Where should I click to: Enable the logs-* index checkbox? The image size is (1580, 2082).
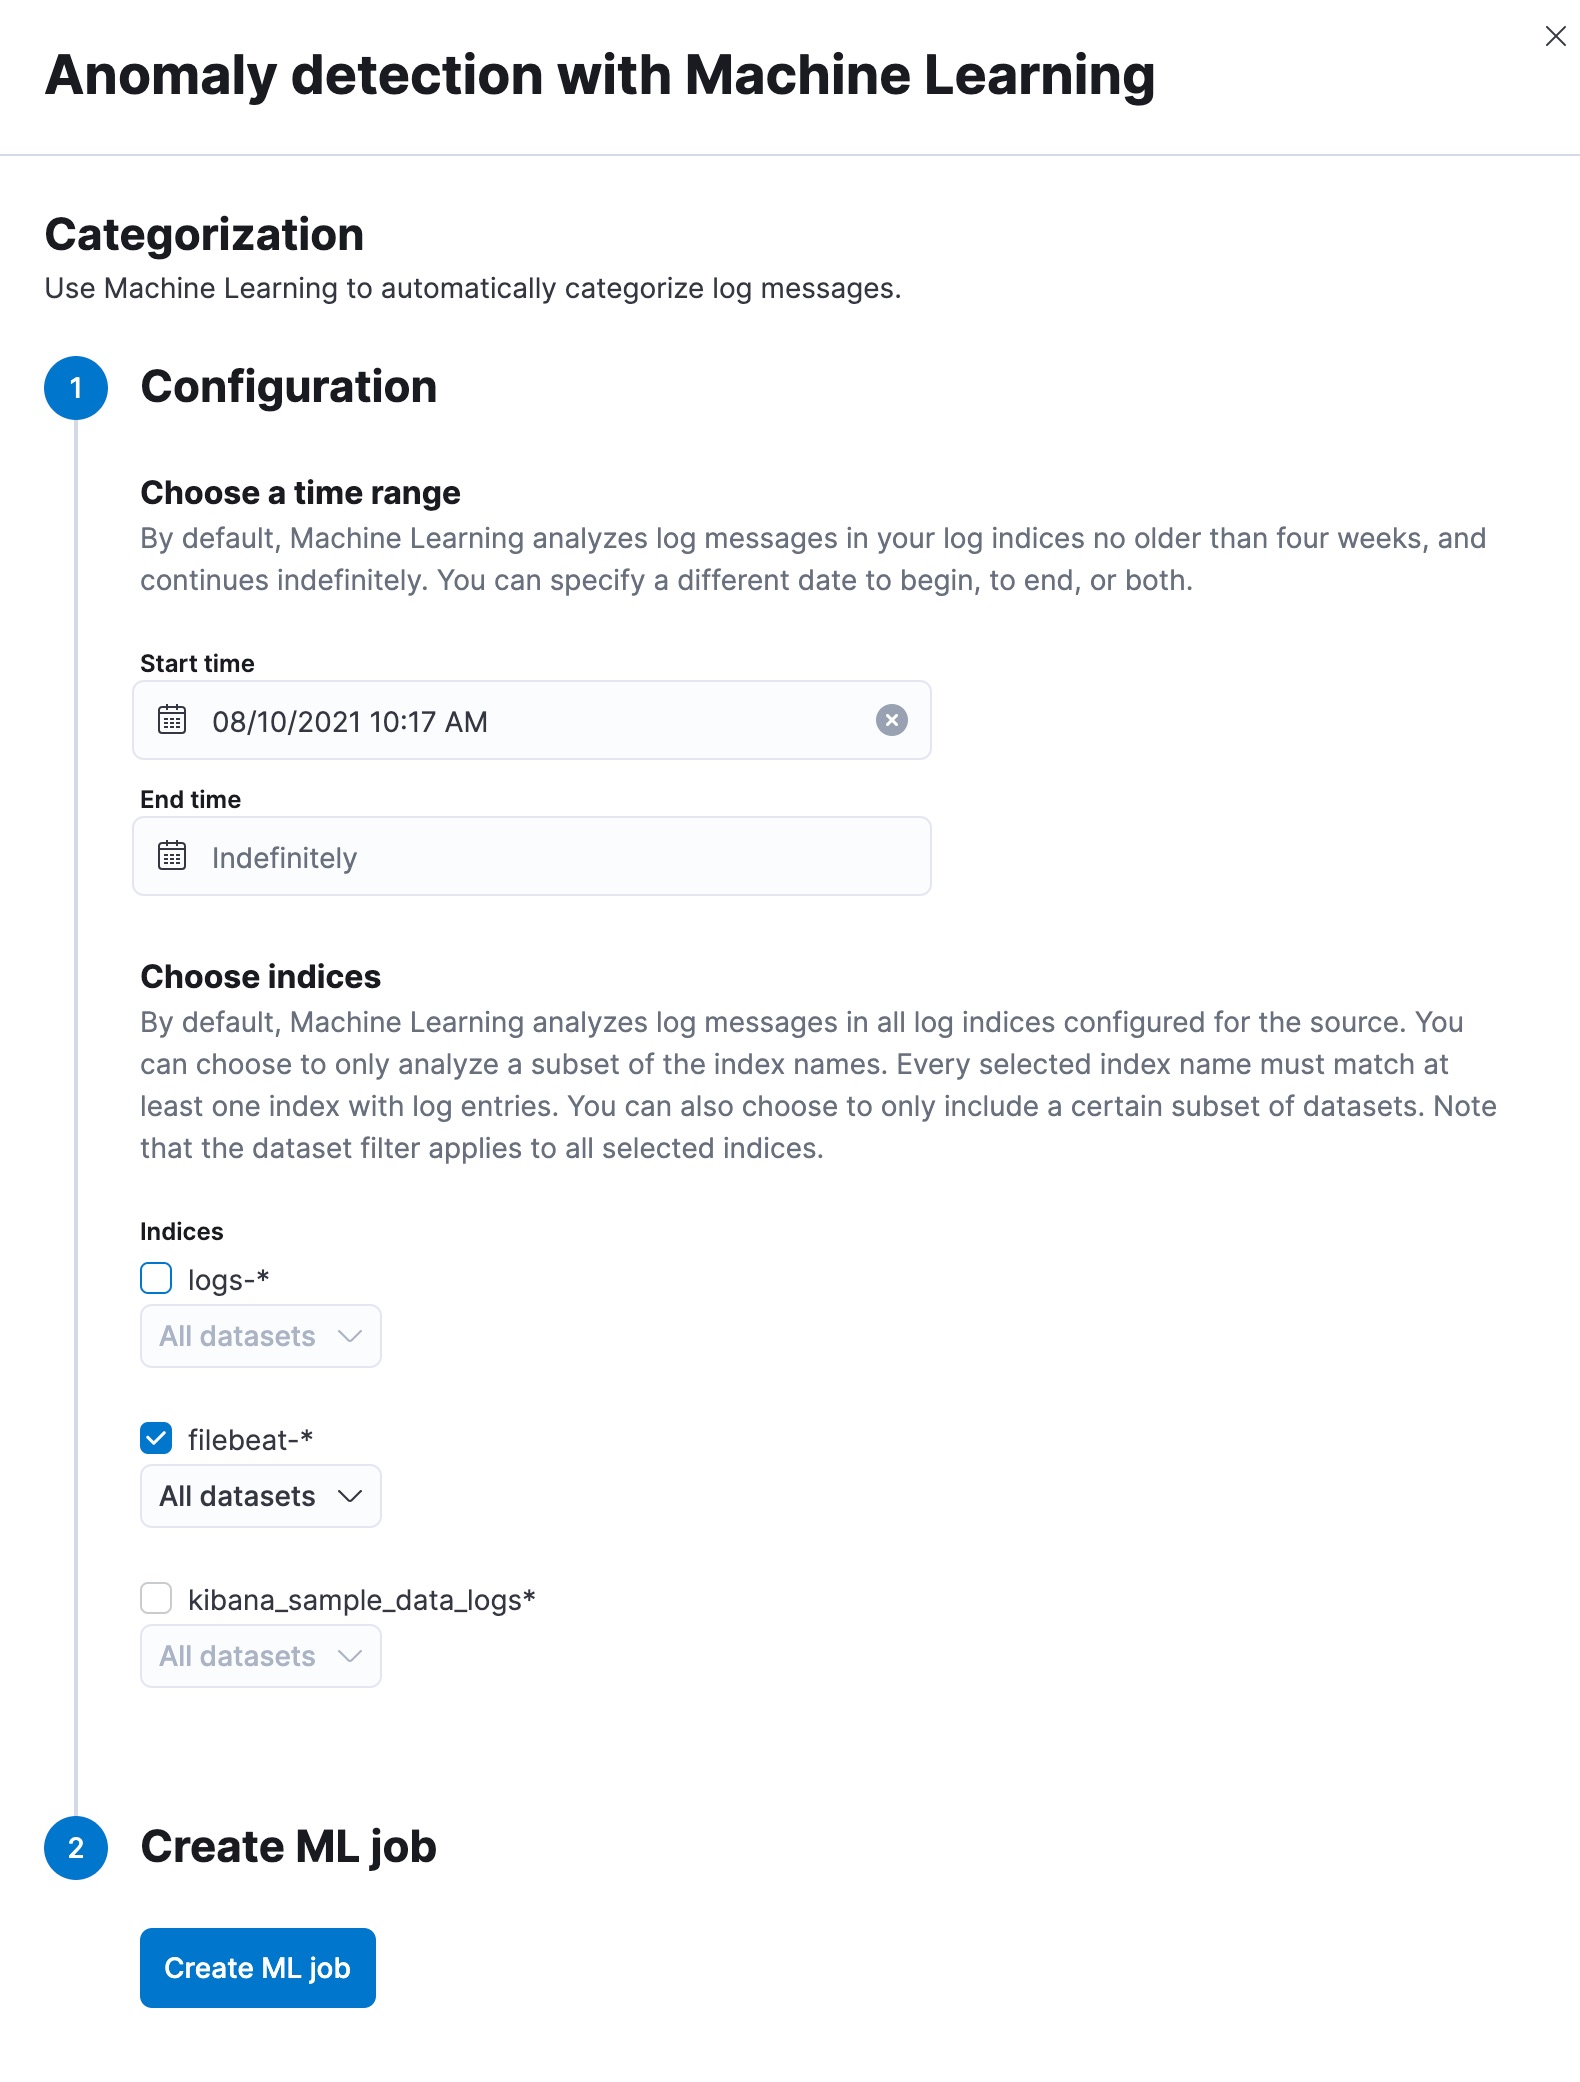[156, 1277]
